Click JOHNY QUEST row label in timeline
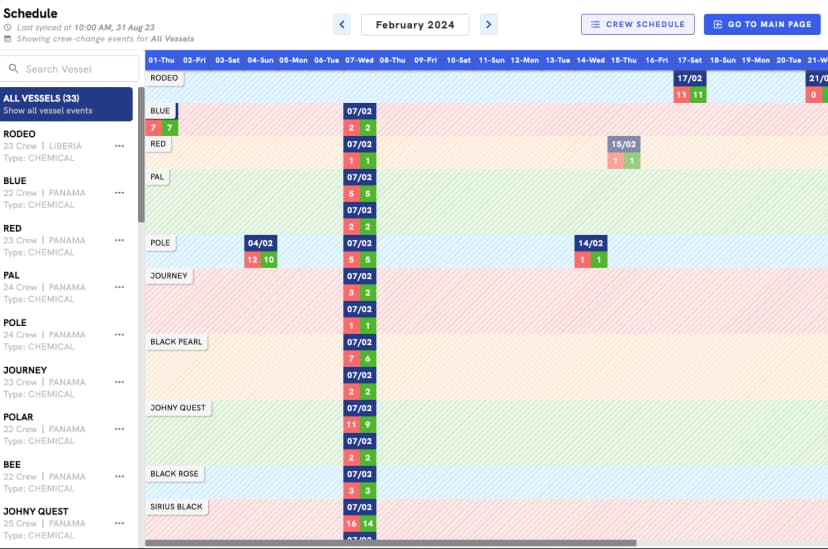The image size is (828, 549). coord(178,408)
